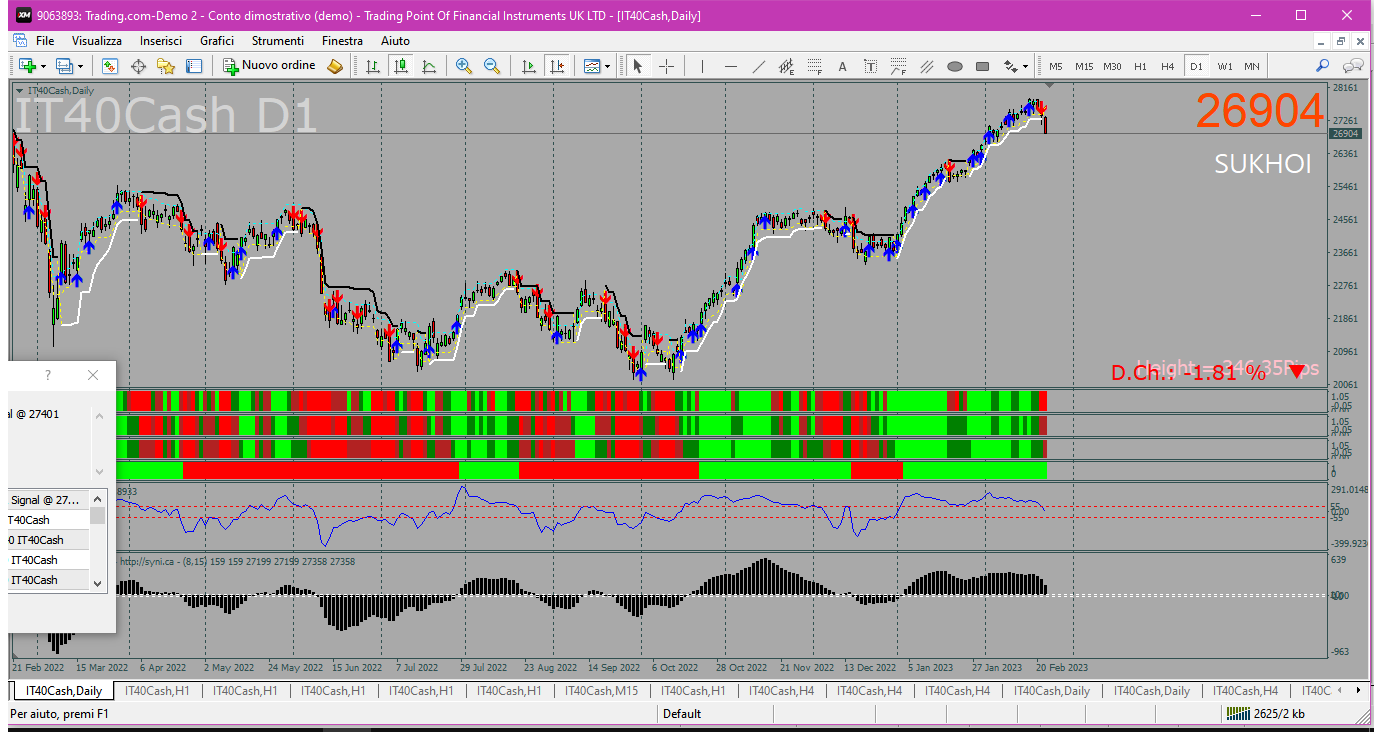Viewport: 1378px width, 732px height.
Task: Select the text 'A' tool
Action: pyautogui.click(x=842, y=66)
